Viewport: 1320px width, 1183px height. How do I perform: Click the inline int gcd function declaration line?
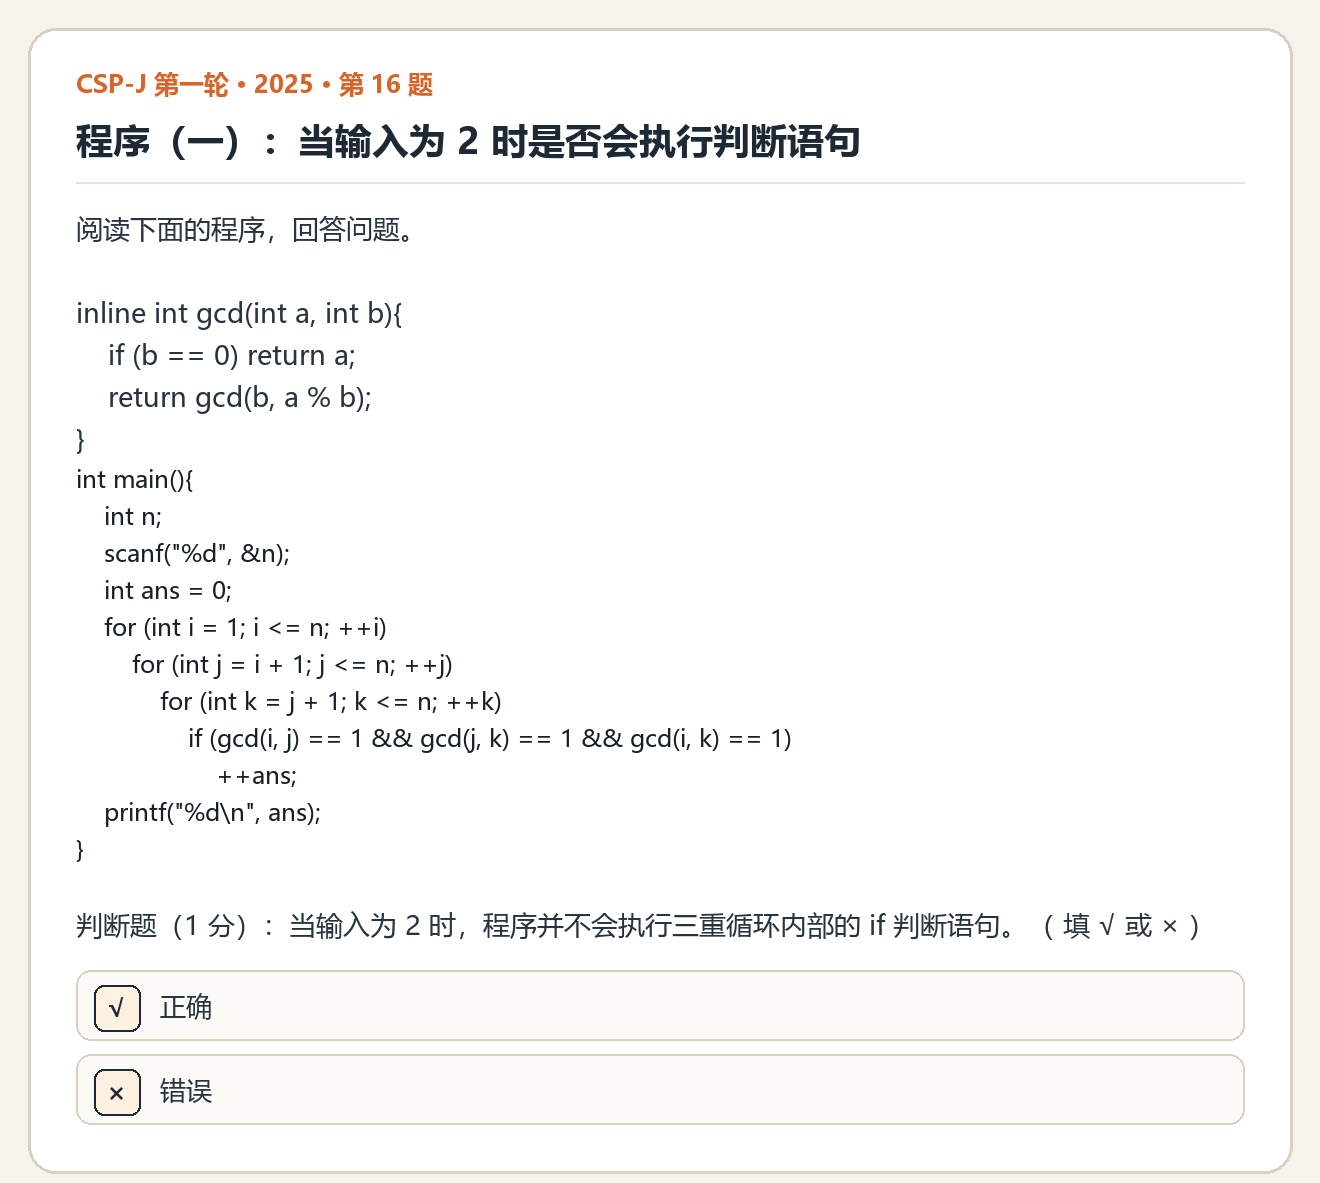point(239,314)
